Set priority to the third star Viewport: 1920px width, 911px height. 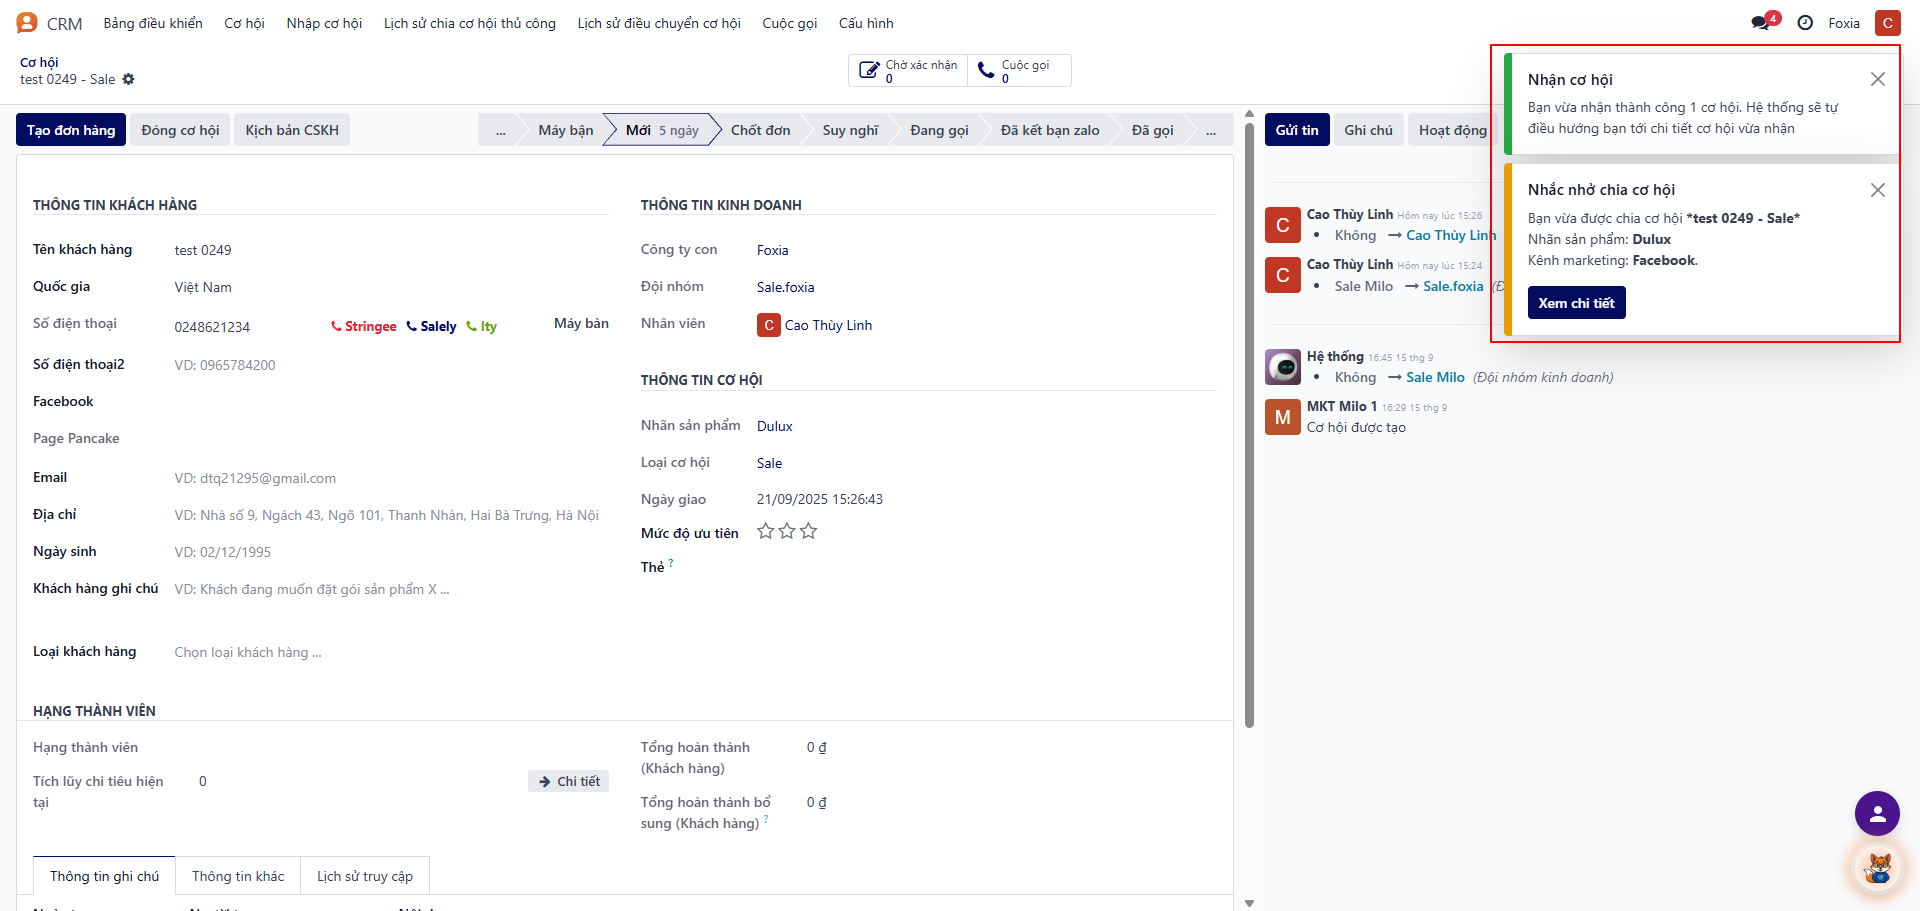809,532
